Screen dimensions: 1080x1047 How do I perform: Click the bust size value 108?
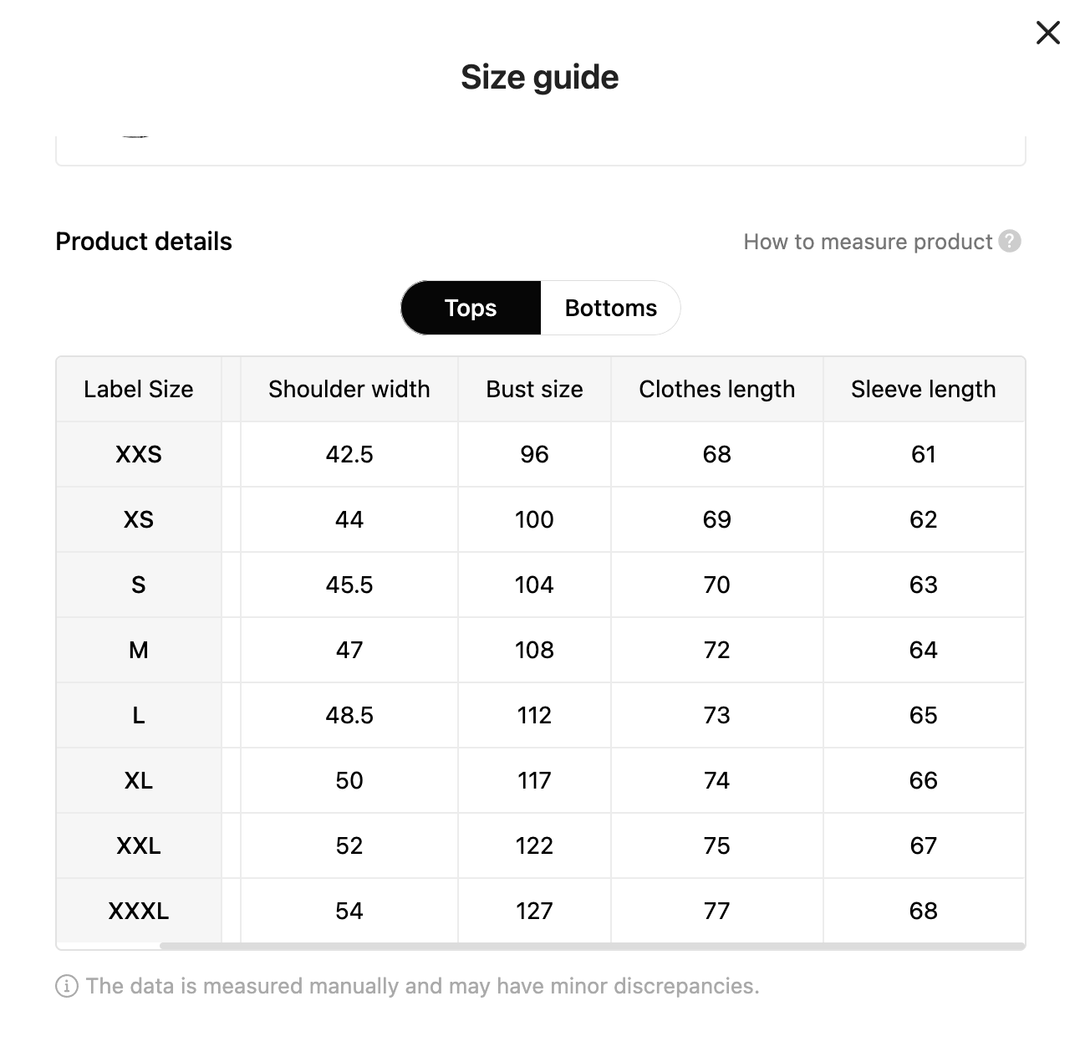pyautogui.click(x=534, y=650)
